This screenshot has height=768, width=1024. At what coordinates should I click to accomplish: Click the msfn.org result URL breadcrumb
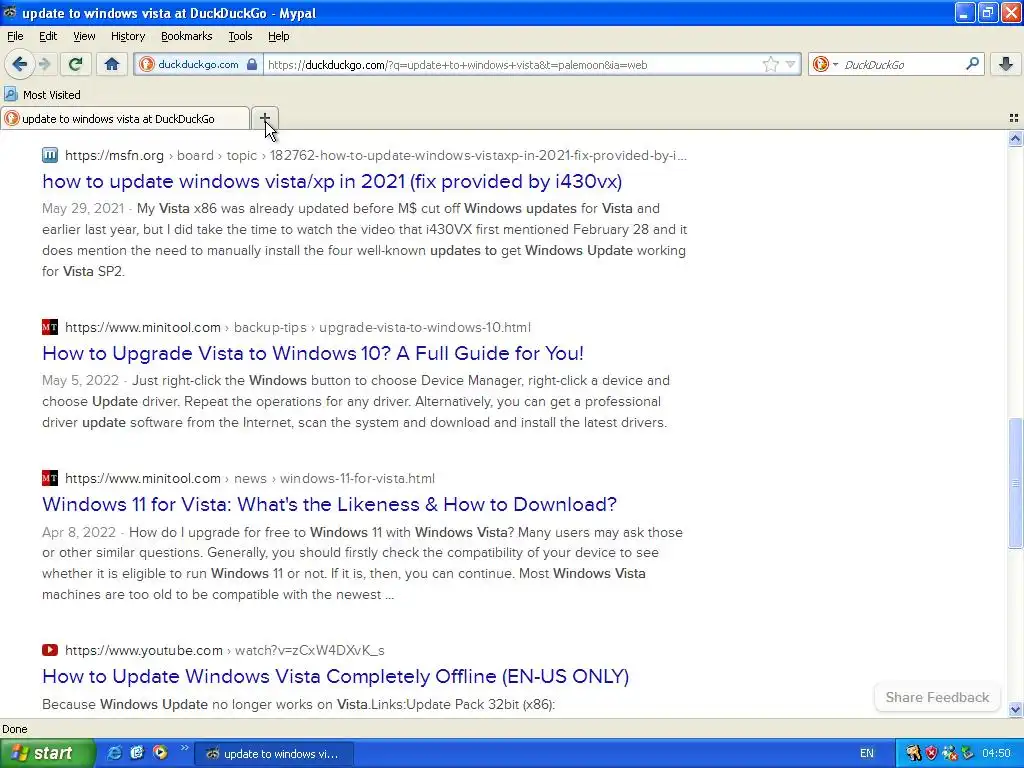[x=376, y=155]
